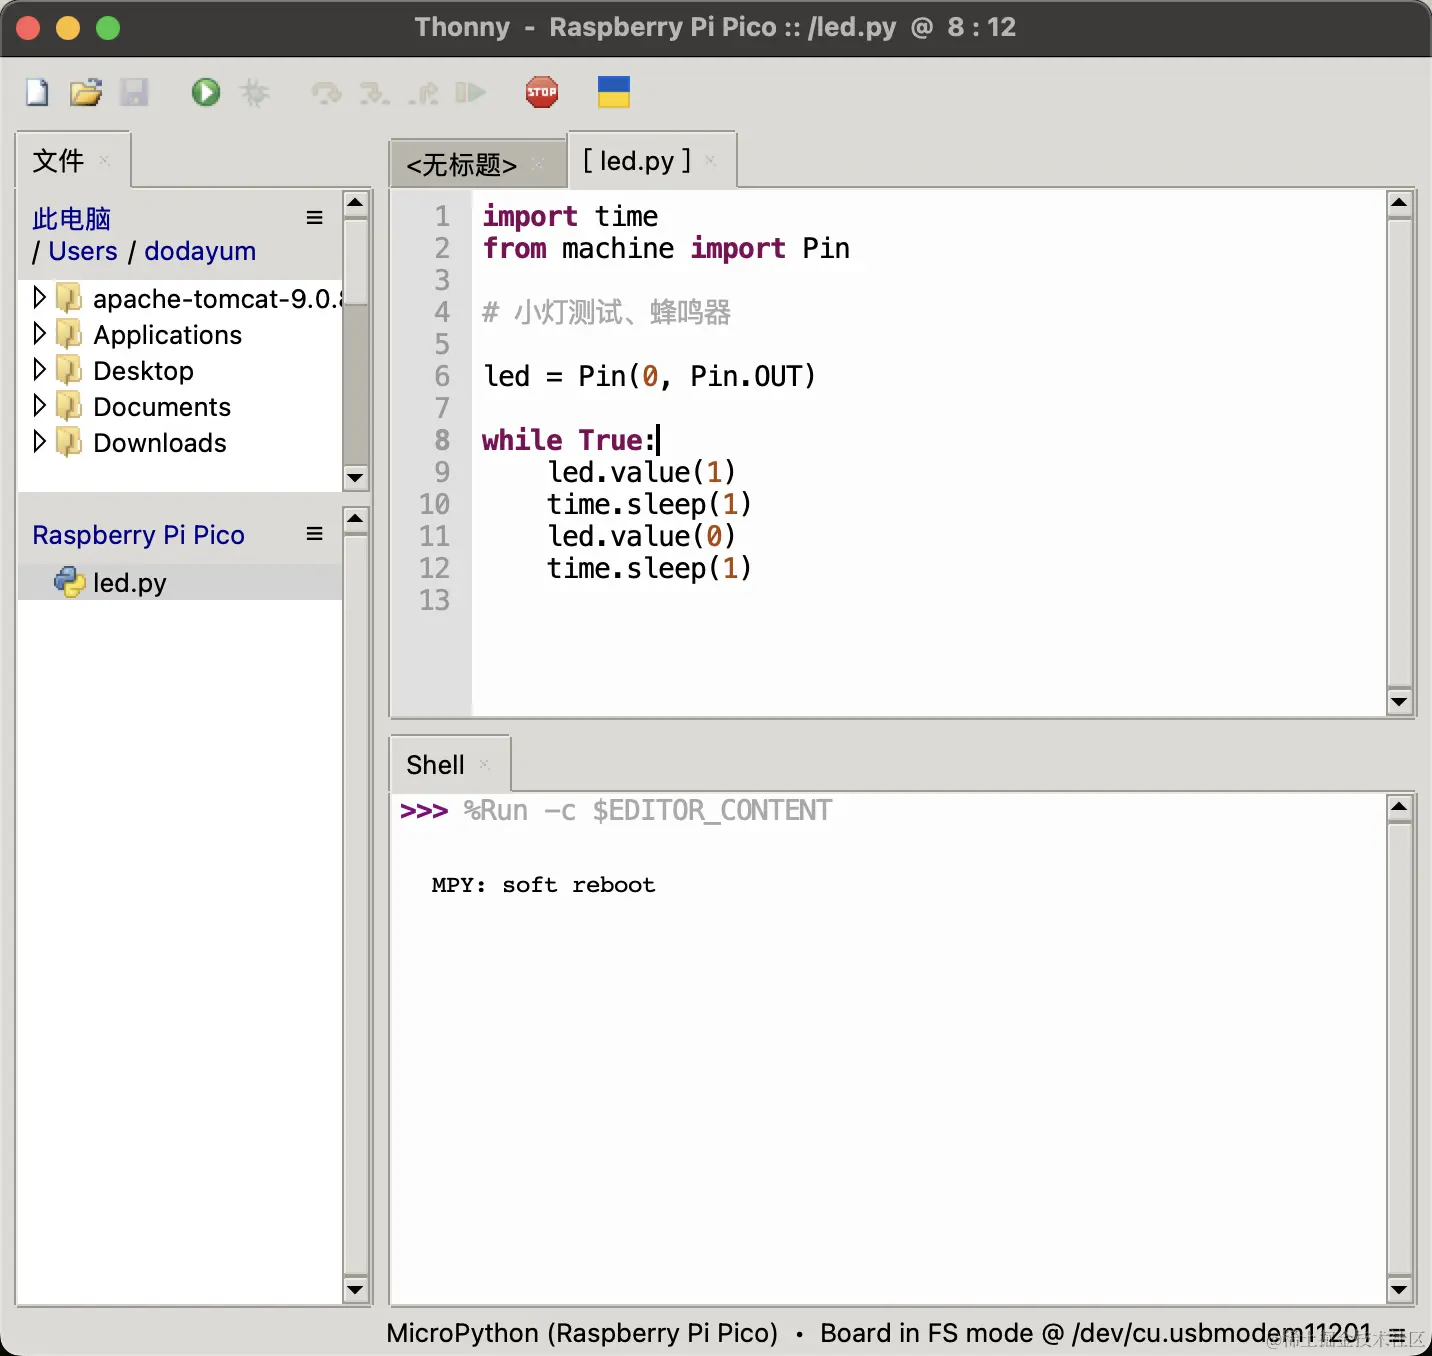1432x1356 pixels.
Task: Click the Step over icon
Action: tap(326, 93)
